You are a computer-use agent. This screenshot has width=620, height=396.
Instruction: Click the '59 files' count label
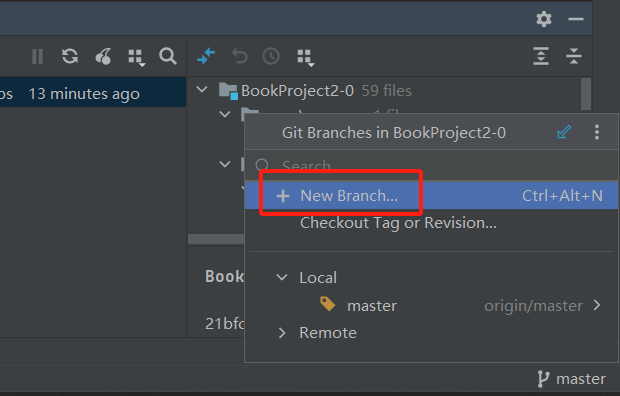pyautogui.click(x=387, y=91)
